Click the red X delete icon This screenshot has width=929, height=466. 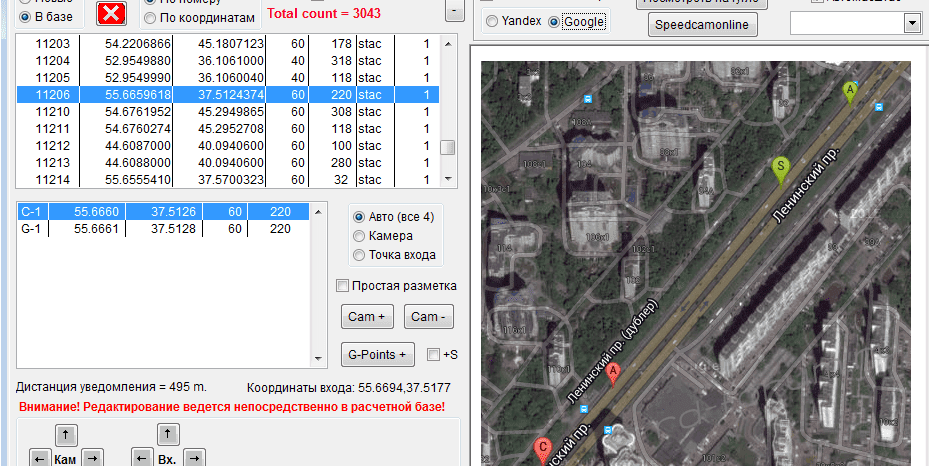point(112,13)
